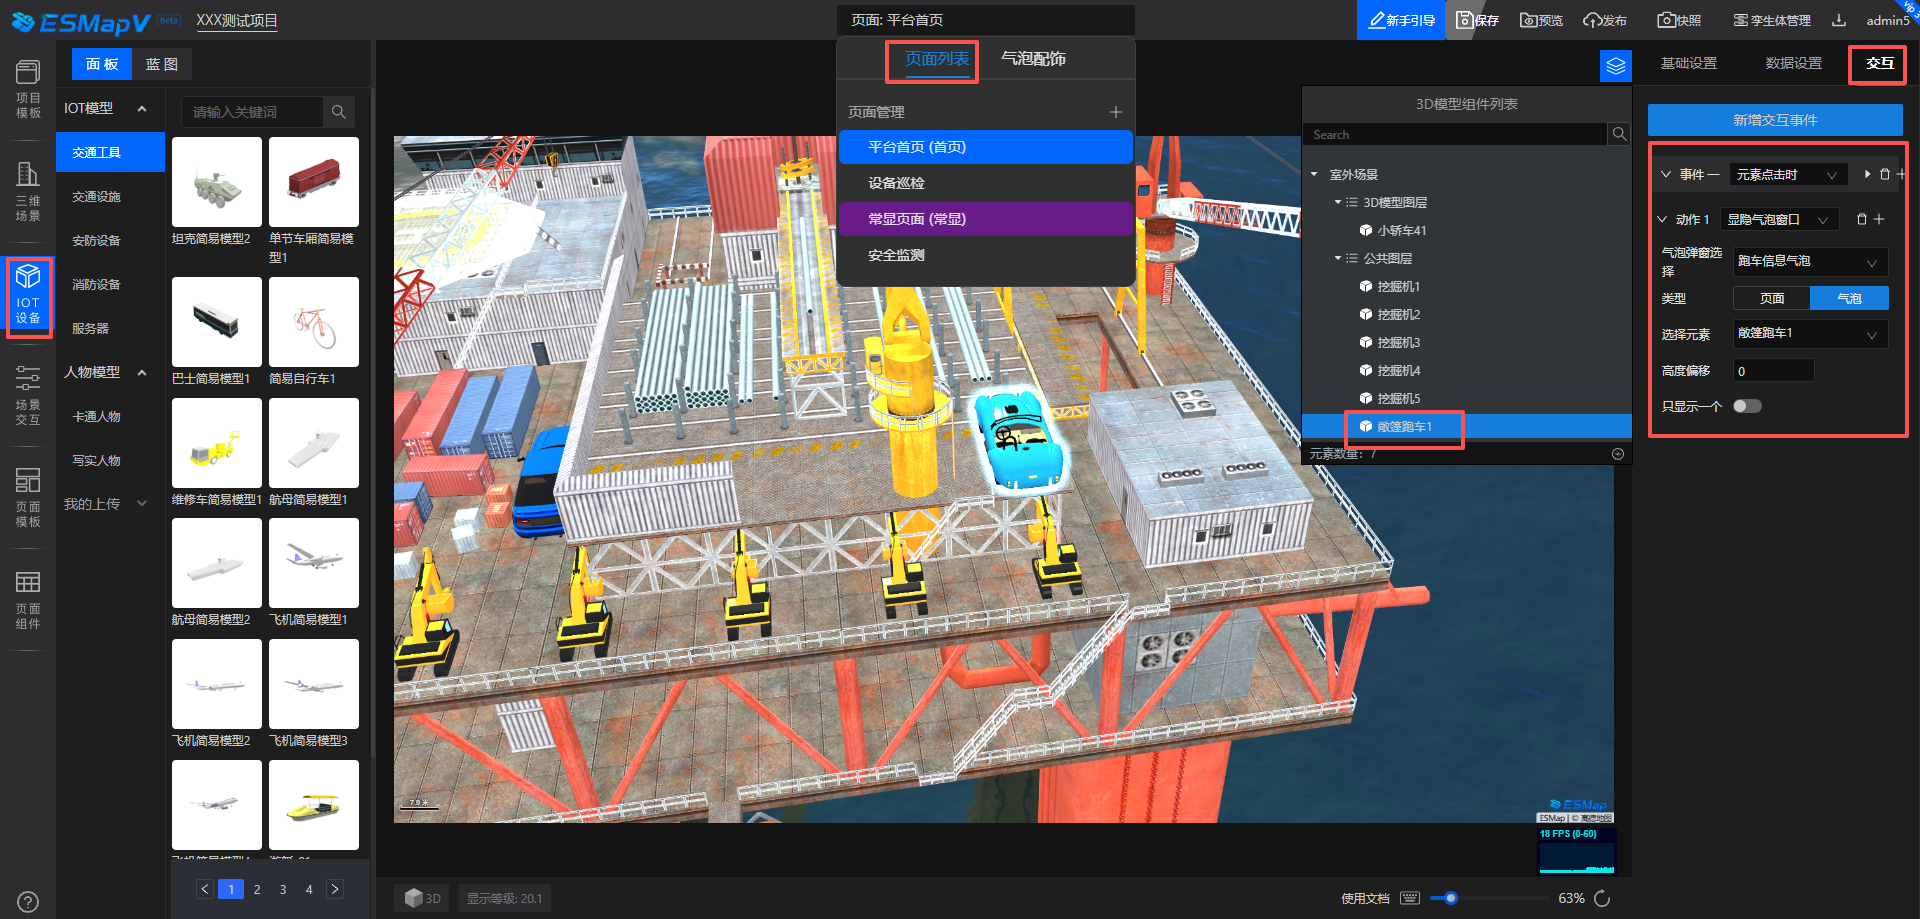The image size is (1920, 919).
Task: Collapse the 室外场景 tree node
Action: pyautogui.click(x=1314, y=174)
